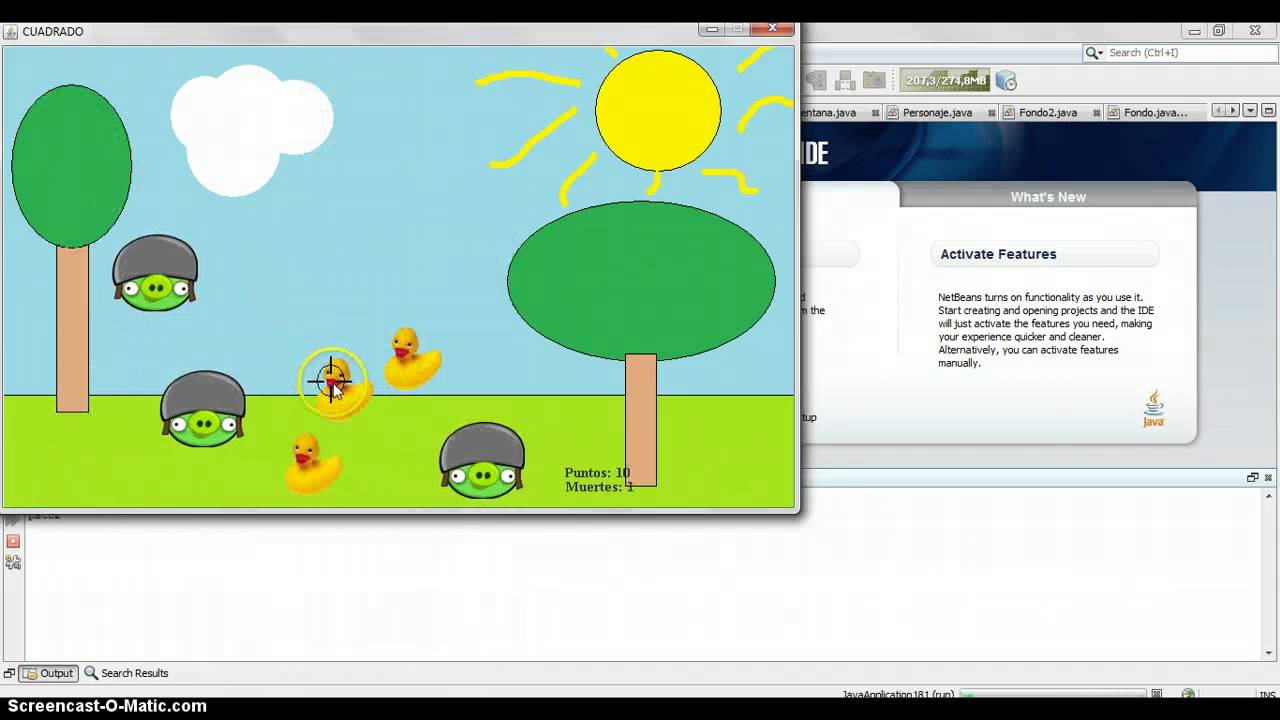The image size is (1280, 720).
Task: Open the Output window tab
Action: pyautogui.click(x=49, y=673)
